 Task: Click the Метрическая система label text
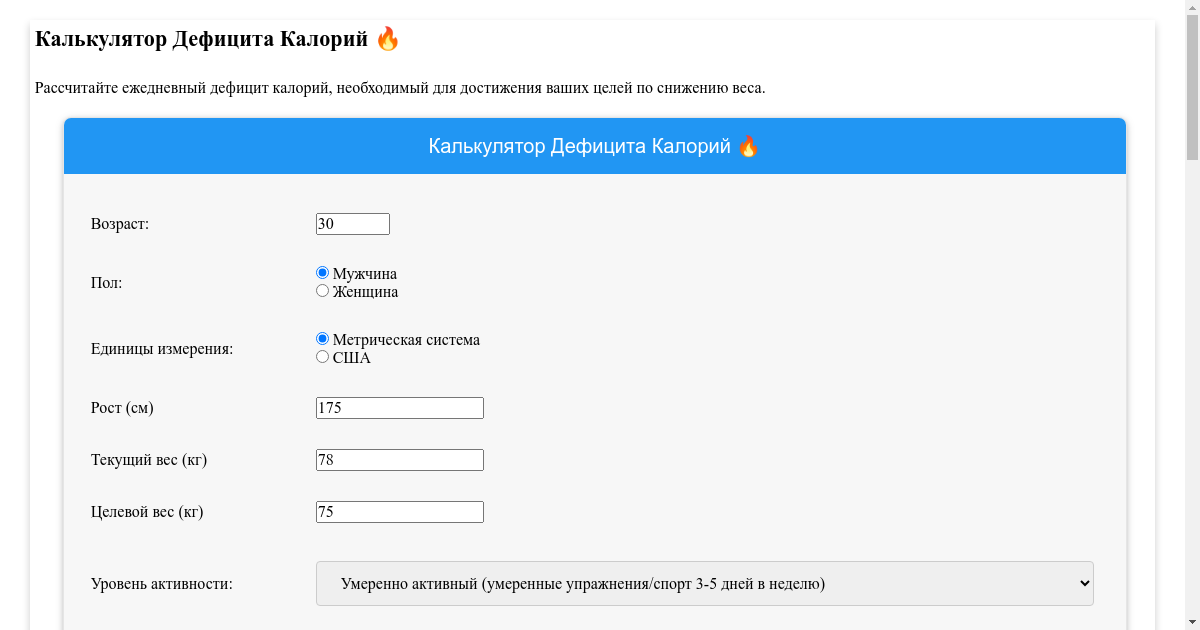pyautogui.click(x=406, y=340)
